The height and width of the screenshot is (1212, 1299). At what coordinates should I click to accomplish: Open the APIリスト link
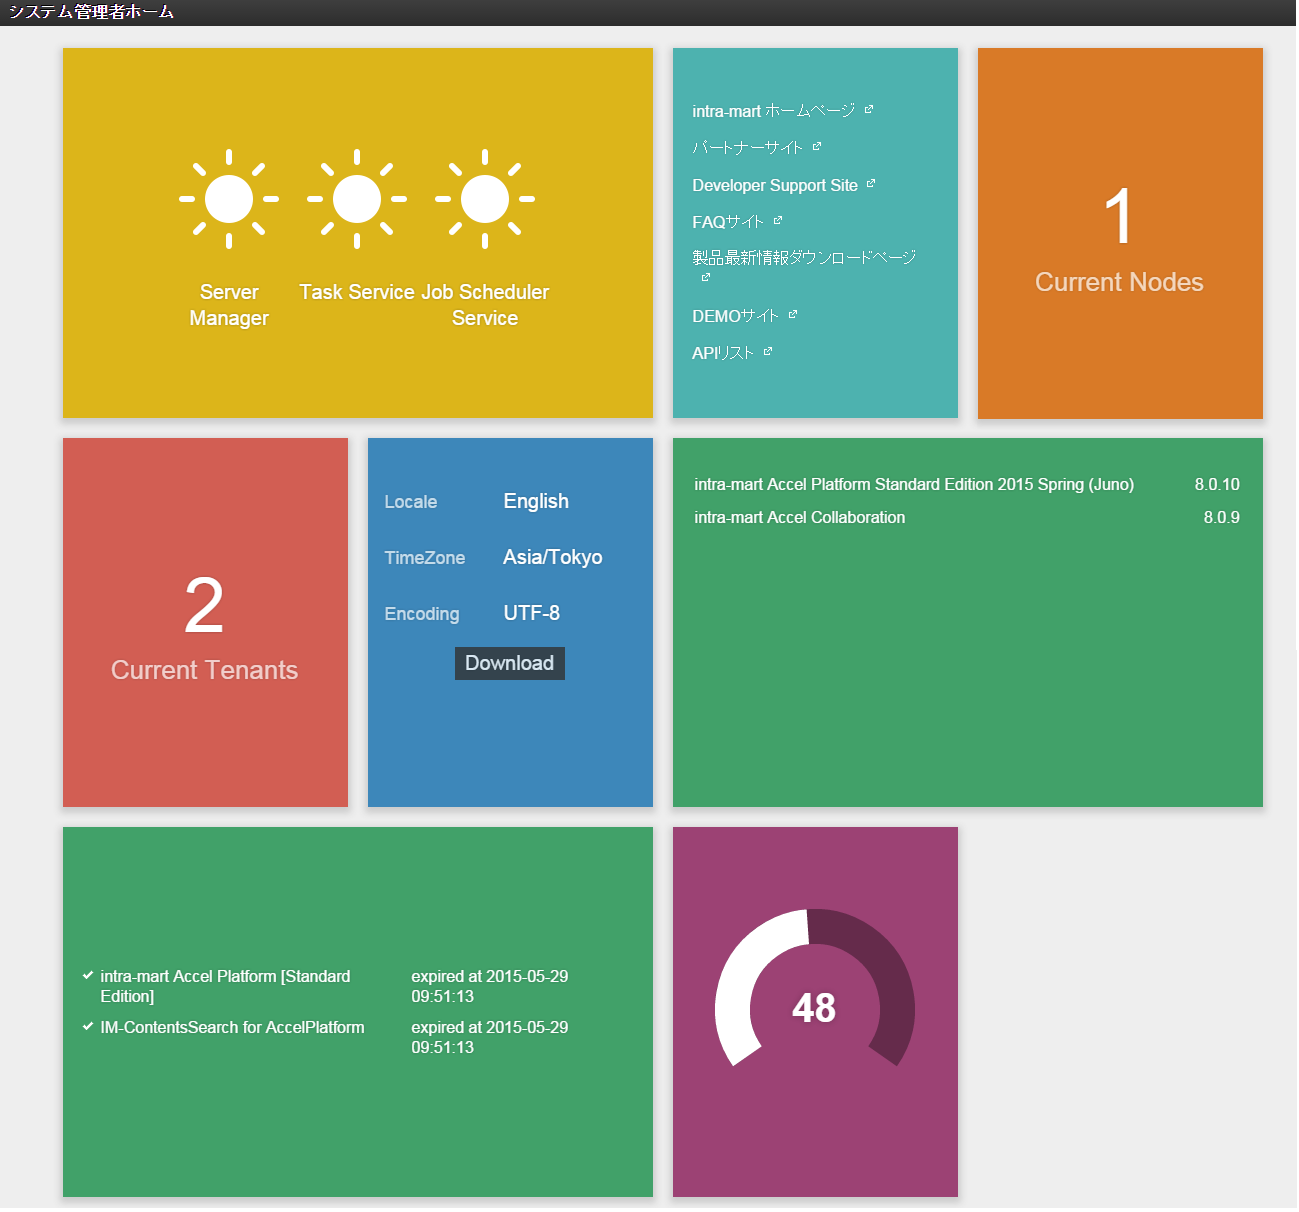click(x=723, y=353)
